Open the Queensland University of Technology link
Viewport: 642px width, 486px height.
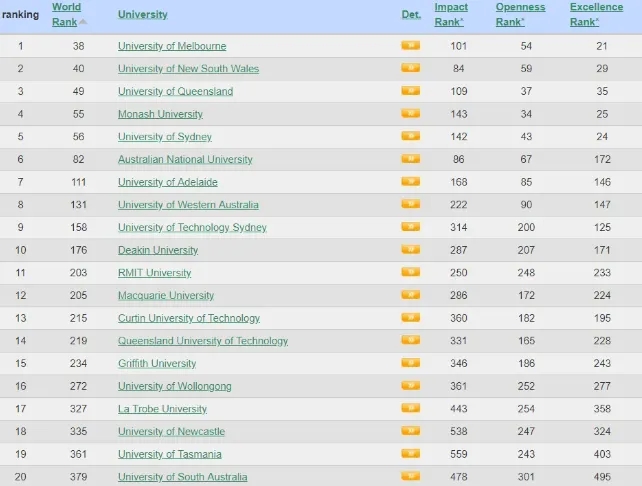[x=203, y=341]
